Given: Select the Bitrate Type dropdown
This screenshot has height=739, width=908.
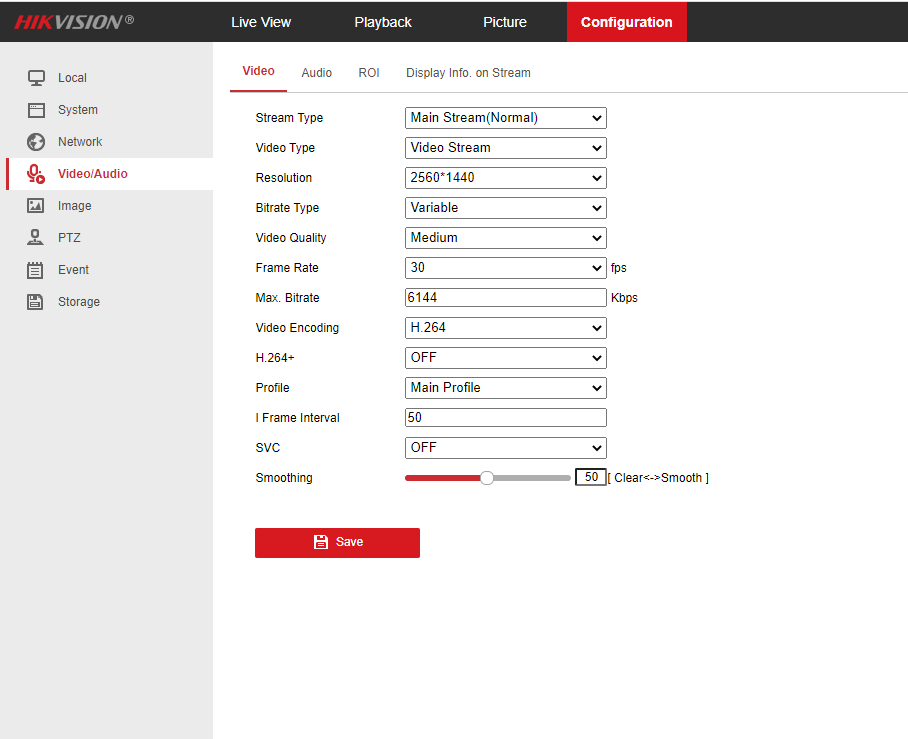Looking at the screenshot, I should click(505, 208).
